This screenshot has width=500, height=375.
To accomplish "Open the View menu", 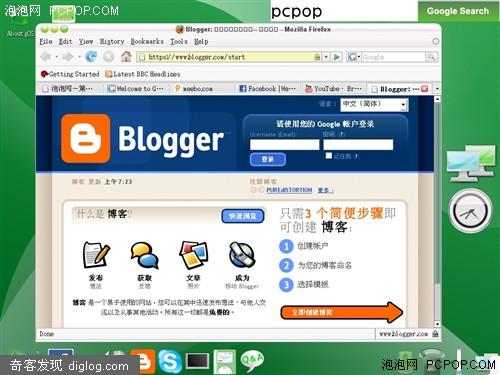I will point(86,42).
